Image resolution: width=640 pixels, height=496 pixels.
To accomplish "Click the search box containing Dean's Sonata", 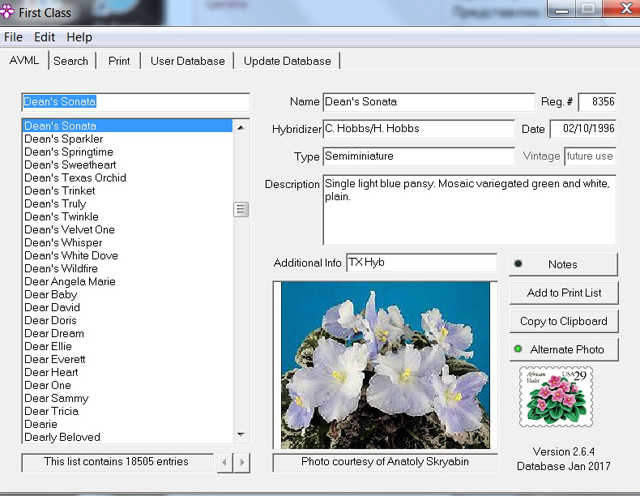I will point(136,102).
